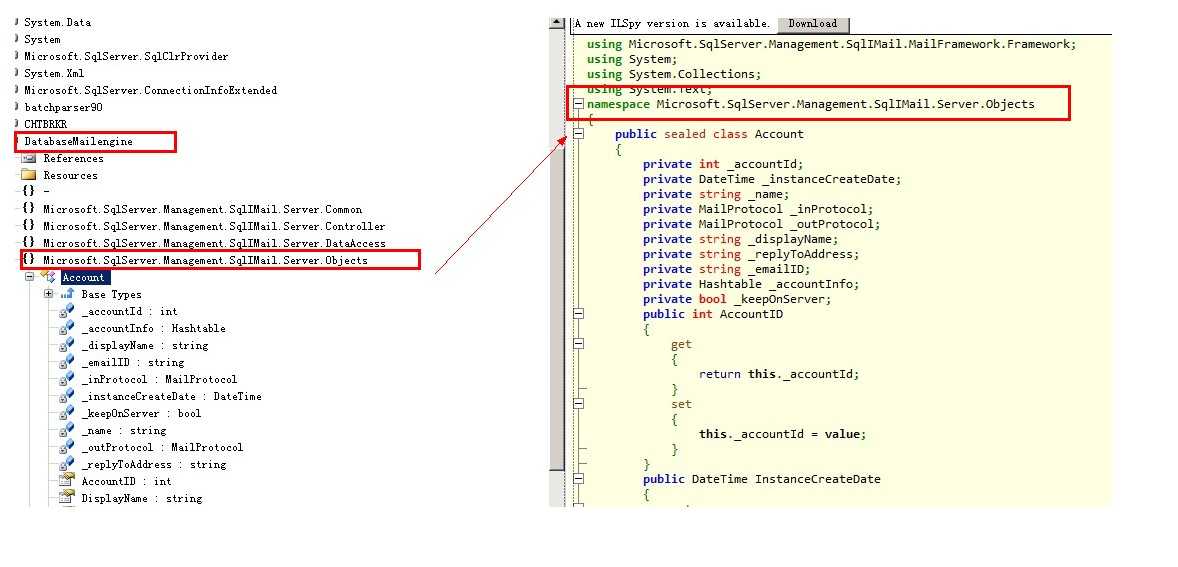Click the field icon of _outProtocol

coord(68,447)
